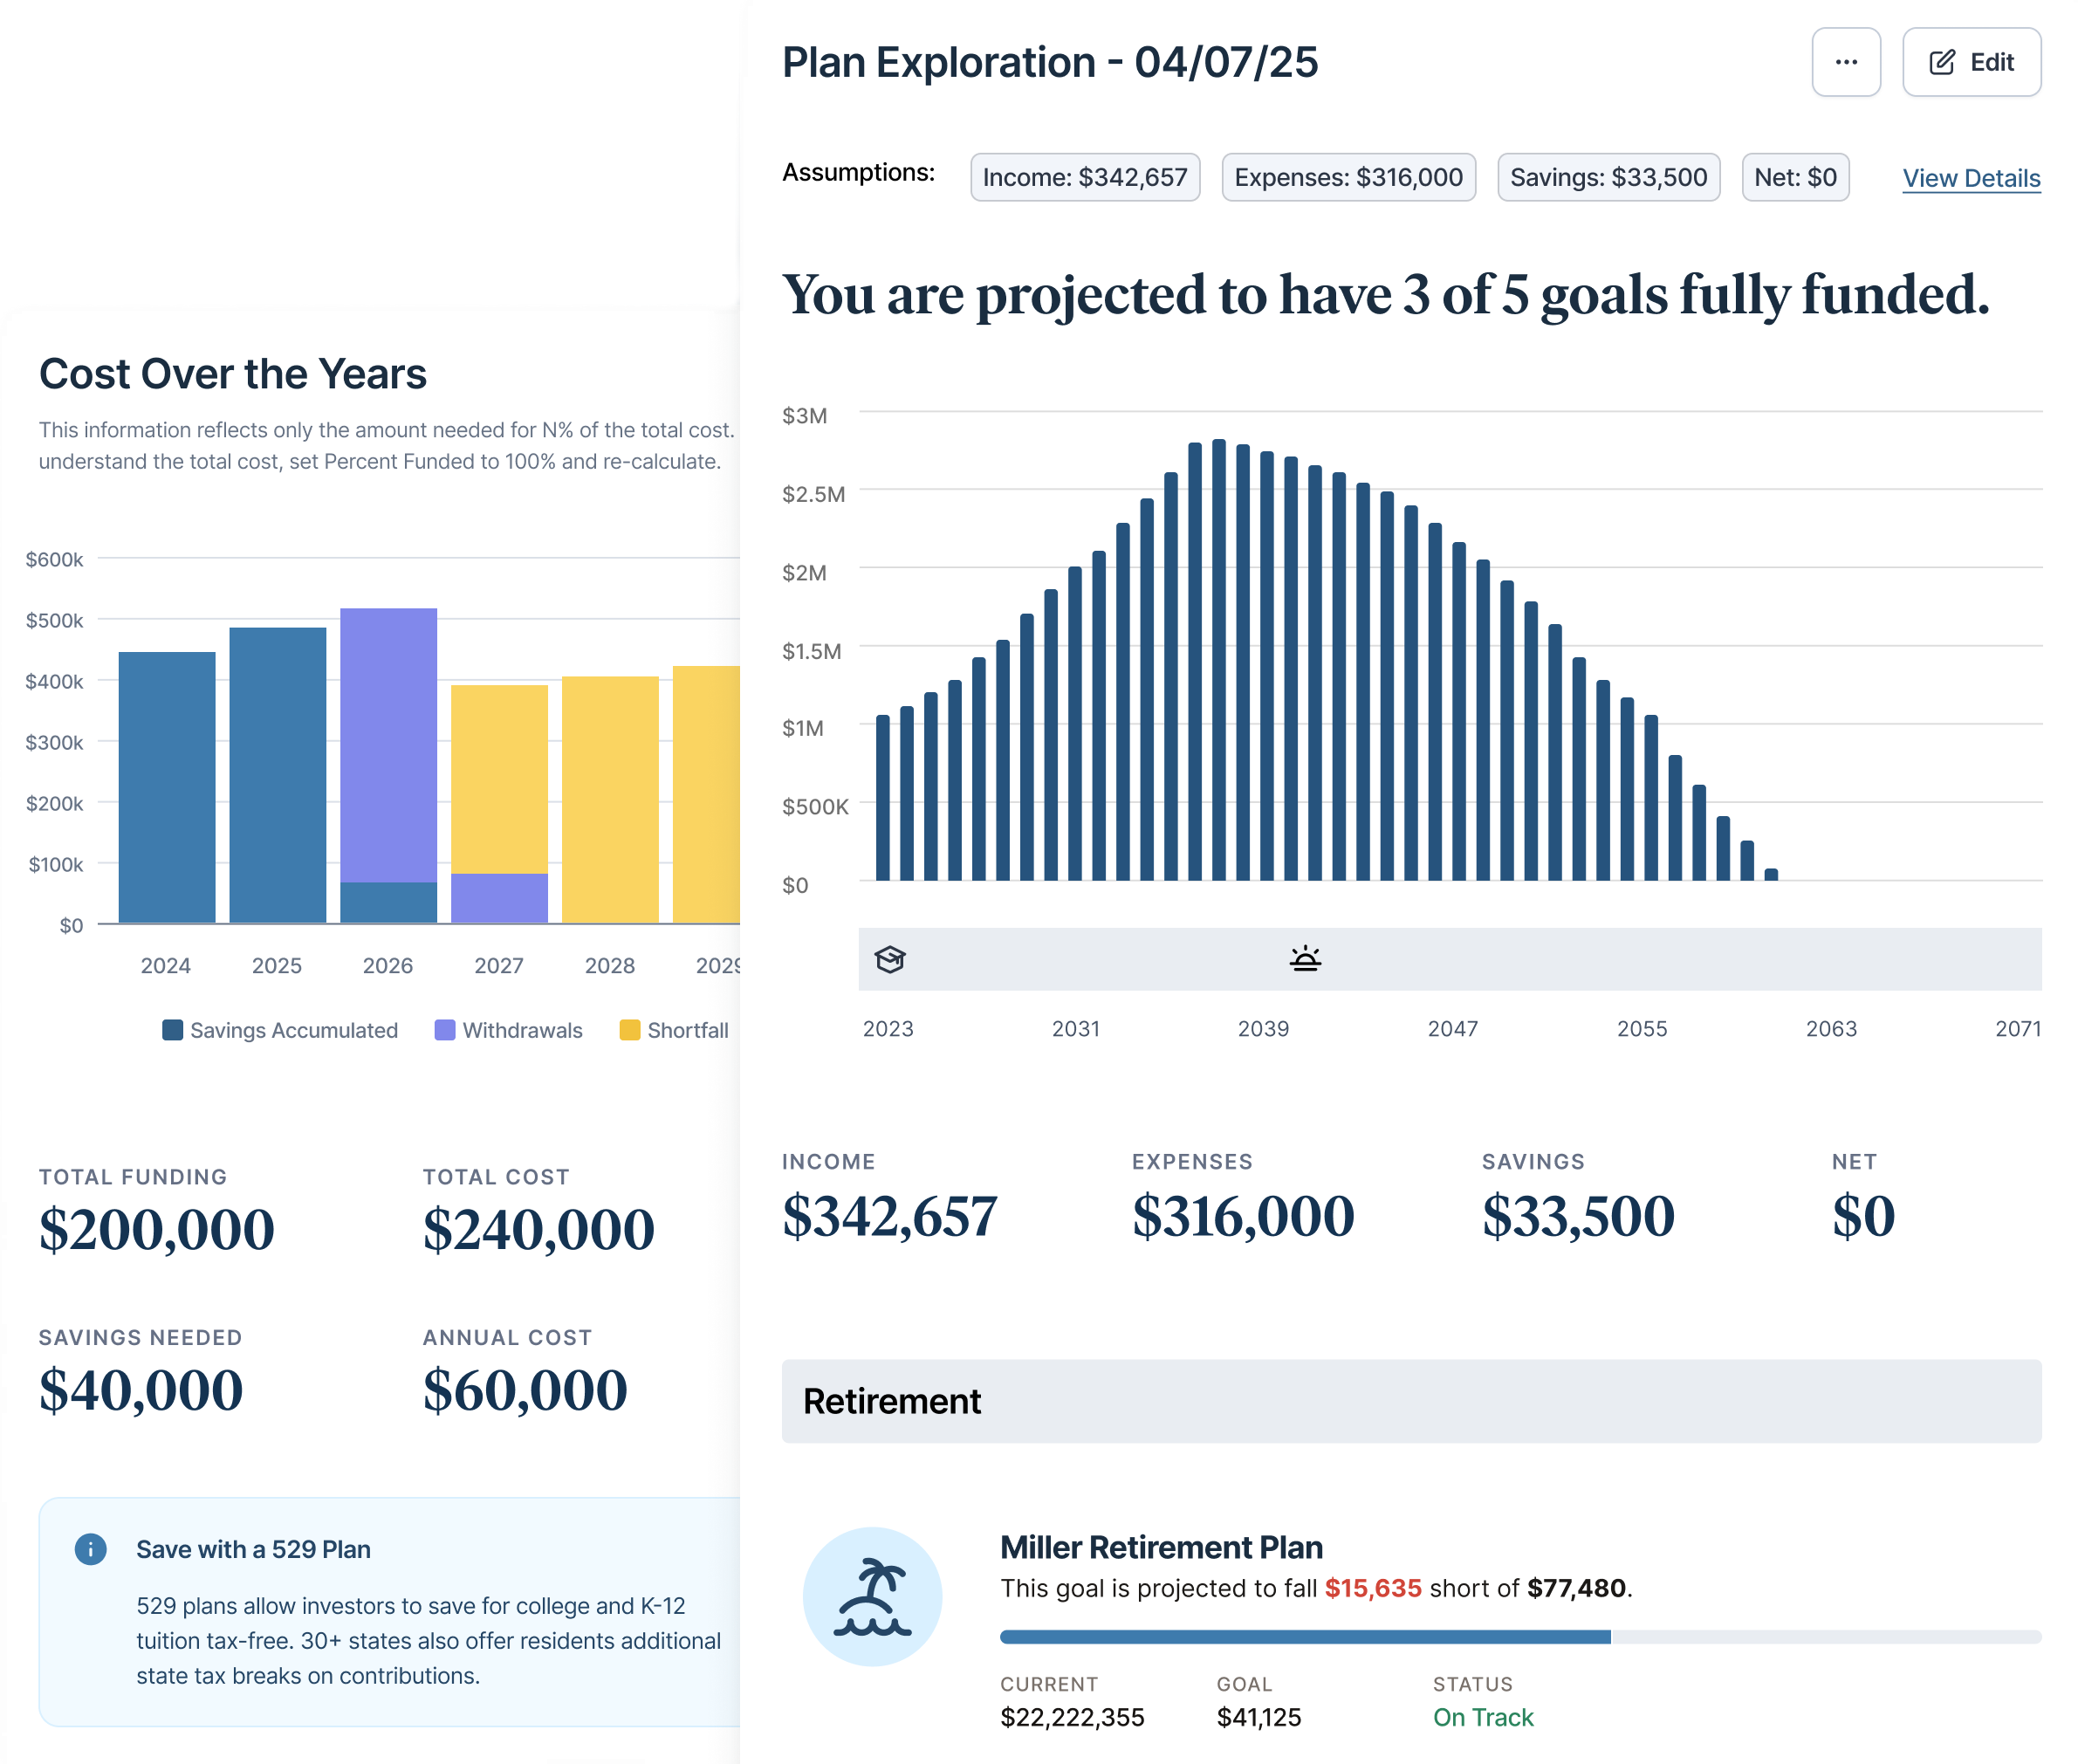Viewport: 2078px width, 1764px height.
Task: Click the $15,635 shortfall amount in red
Action: 1372,1588
